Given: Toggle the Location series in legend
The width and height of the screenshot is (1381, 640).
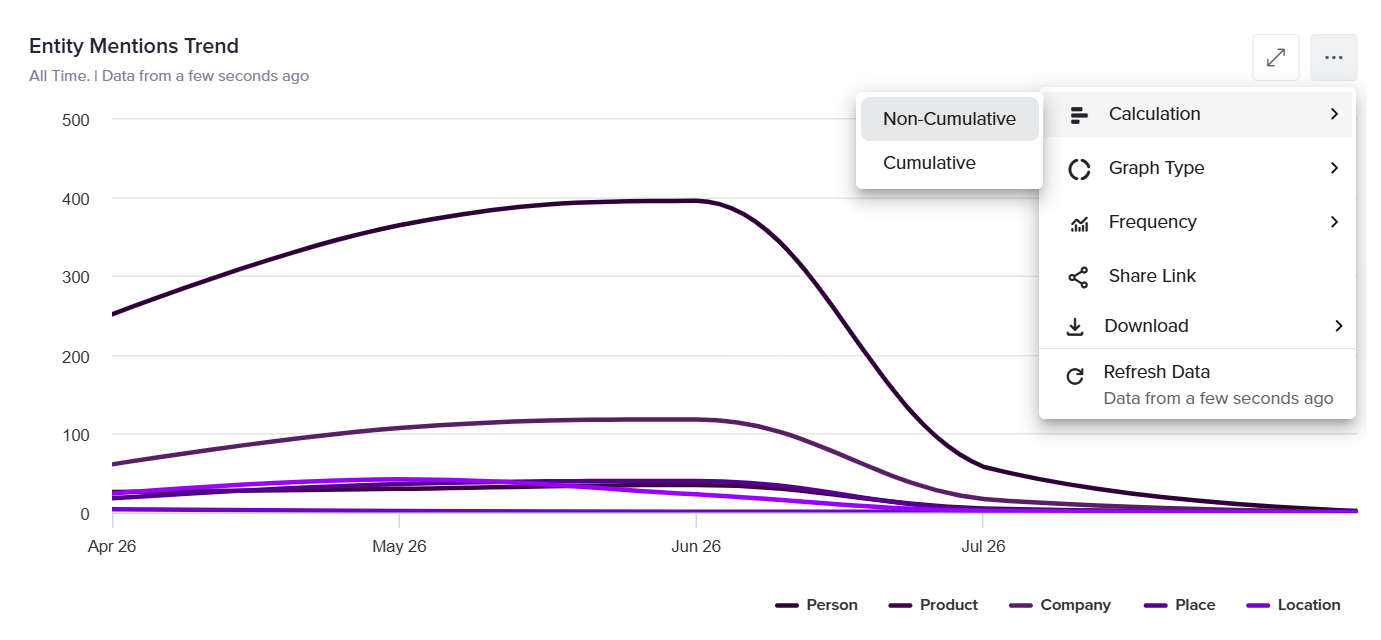Looking at the screenshot, I should (x=1294, y=605).
